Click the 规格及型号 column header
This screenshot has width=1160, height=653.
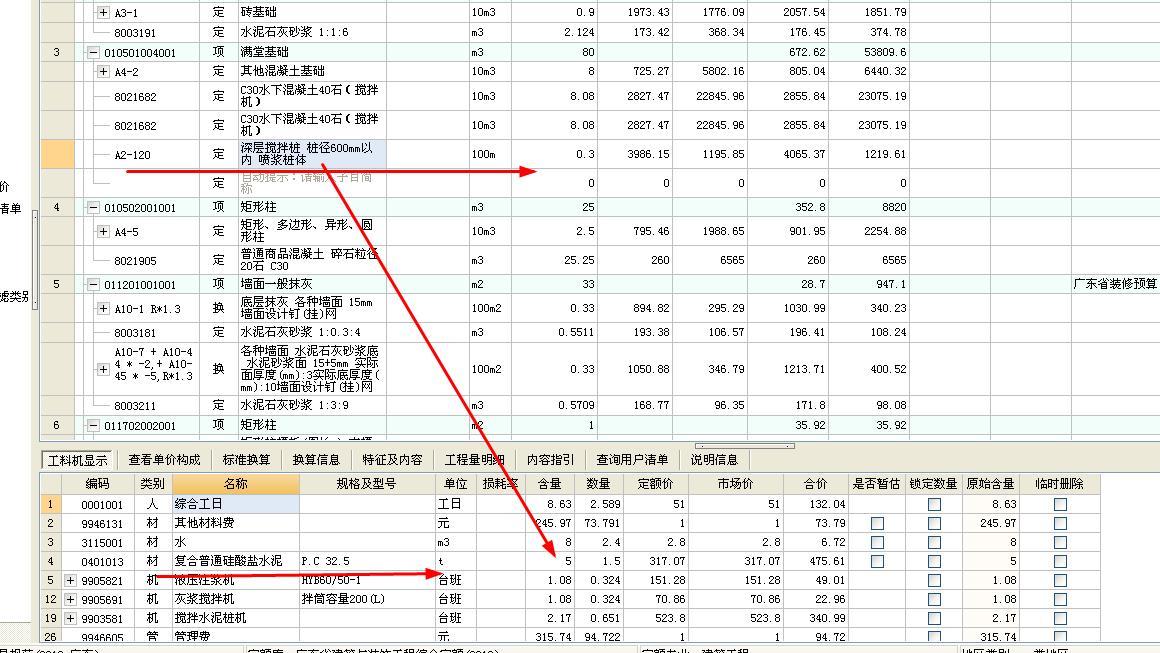click(x=367, y=484)
